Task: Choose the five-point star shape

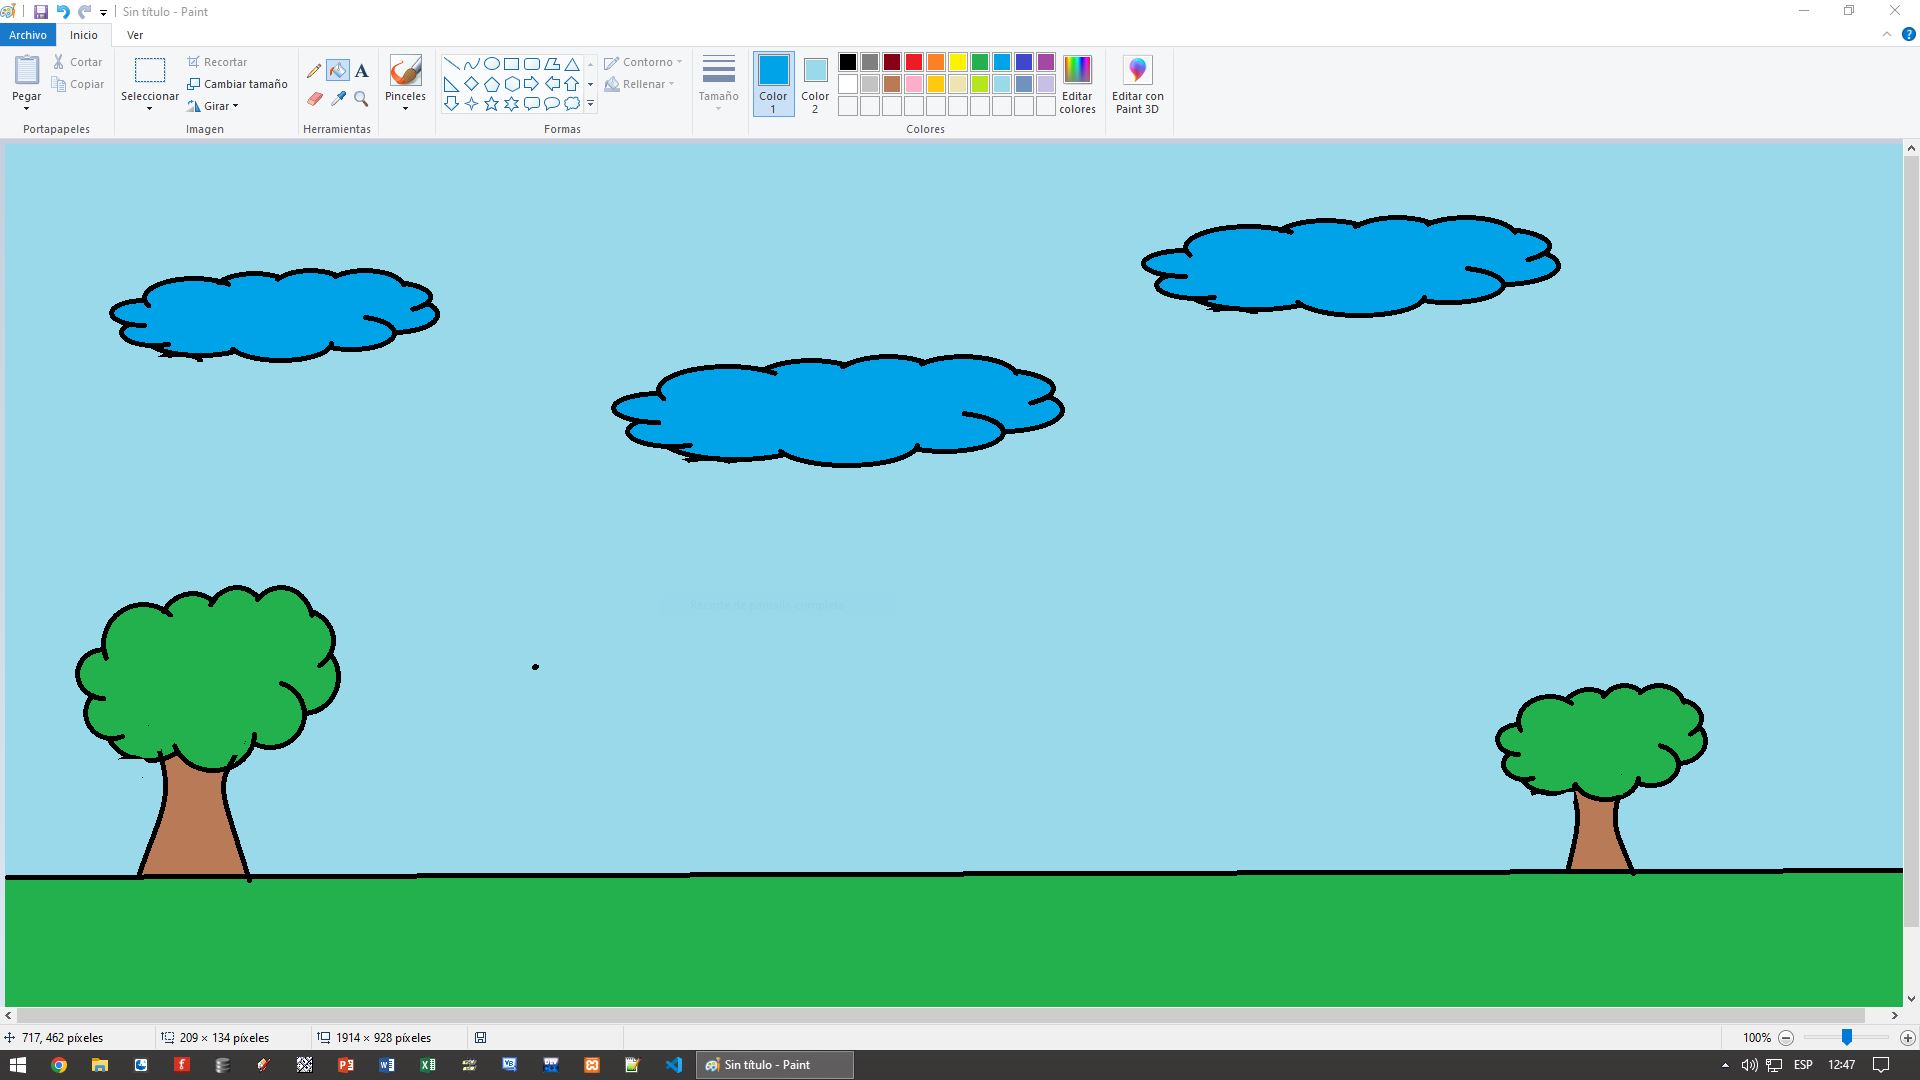Action: point(491,103)
